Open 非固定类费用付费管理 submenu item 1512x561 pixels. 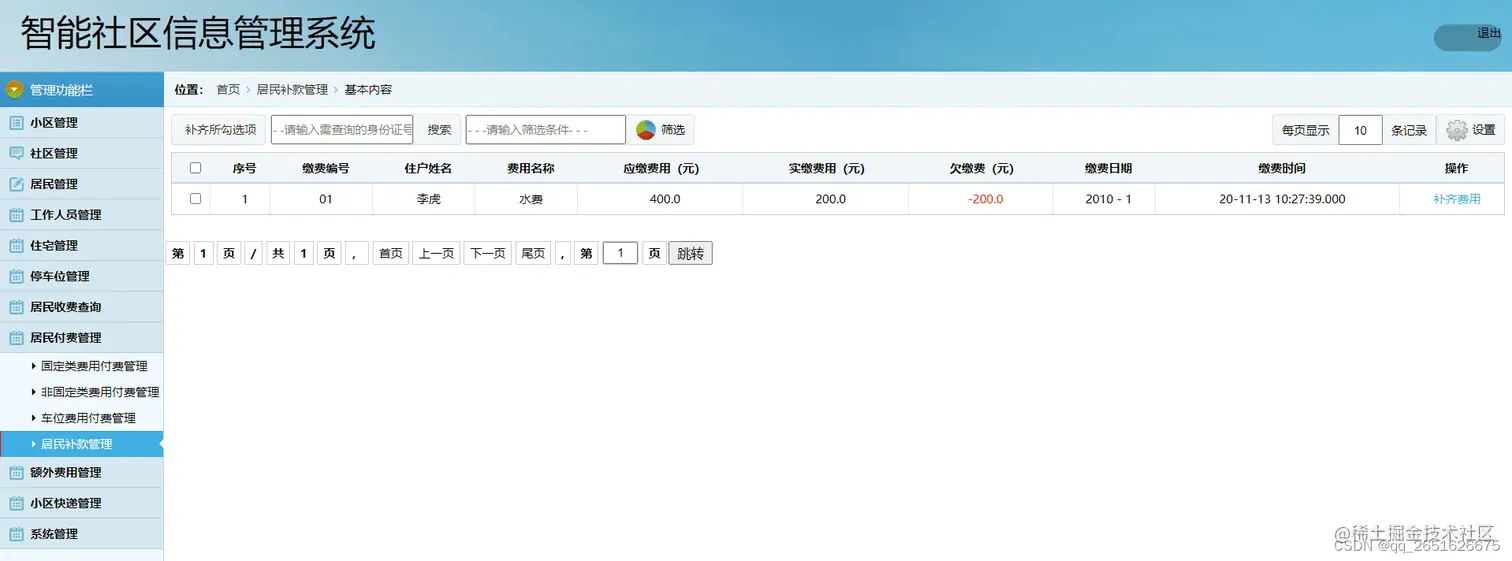point(100,392)
